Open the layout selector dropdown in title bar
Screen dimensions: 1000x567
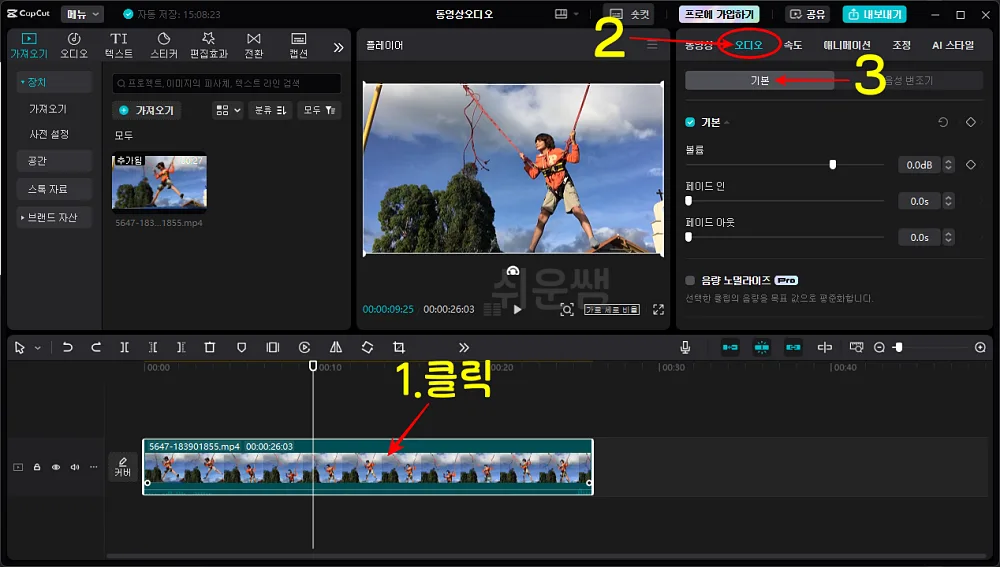click(x=566, y=14)
